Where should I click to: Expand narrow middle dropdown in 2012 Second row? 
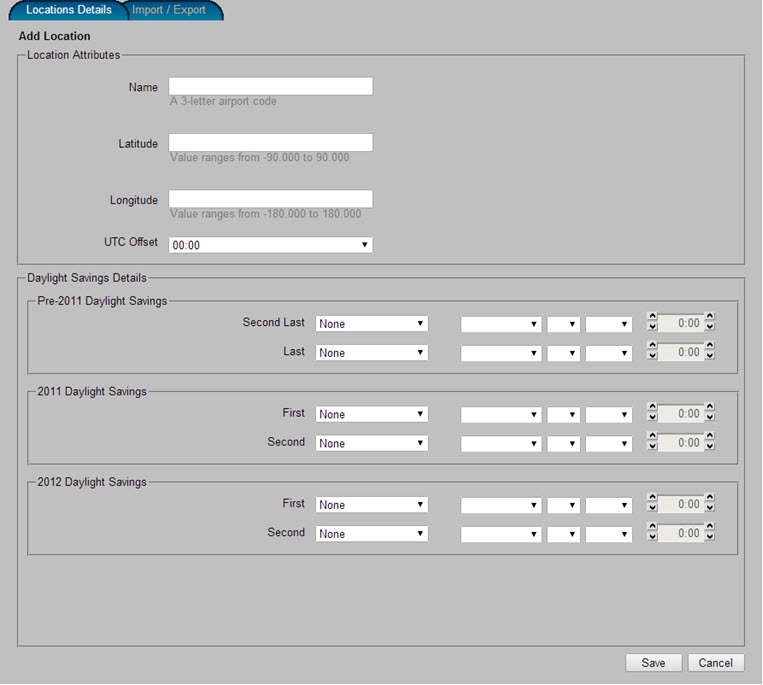(x=563, y=534)
